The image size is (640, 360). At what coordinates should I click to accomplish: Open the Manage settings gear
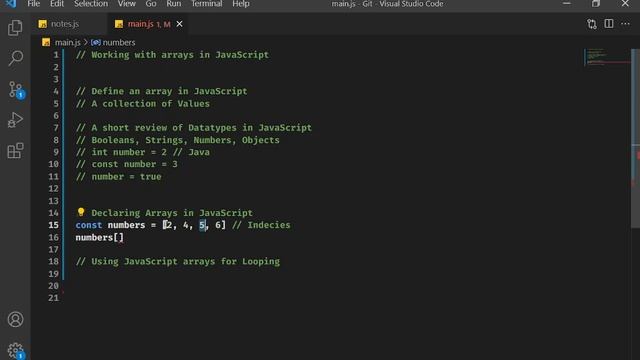16,350
